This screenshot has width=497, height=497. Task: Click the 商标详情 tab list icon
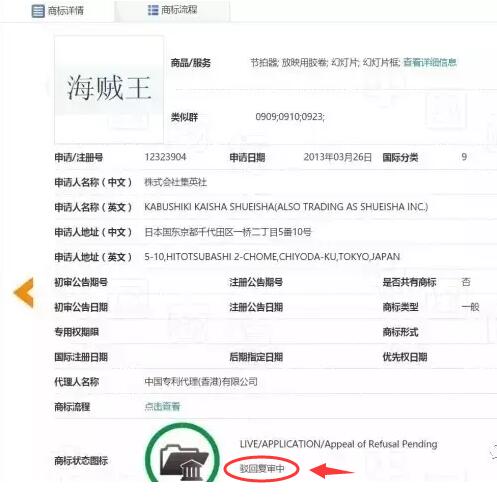click(38, 11)
